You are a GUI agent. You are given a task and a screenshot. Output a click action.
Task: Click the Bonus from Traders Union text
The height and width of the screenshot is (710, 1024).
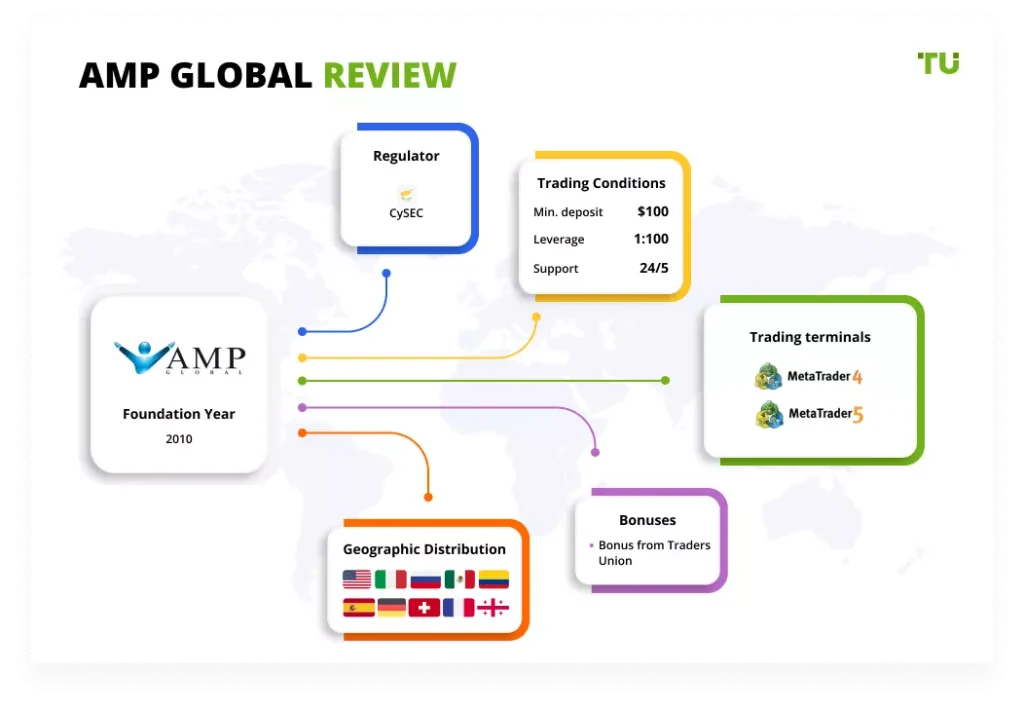click(x=654, y=553)
